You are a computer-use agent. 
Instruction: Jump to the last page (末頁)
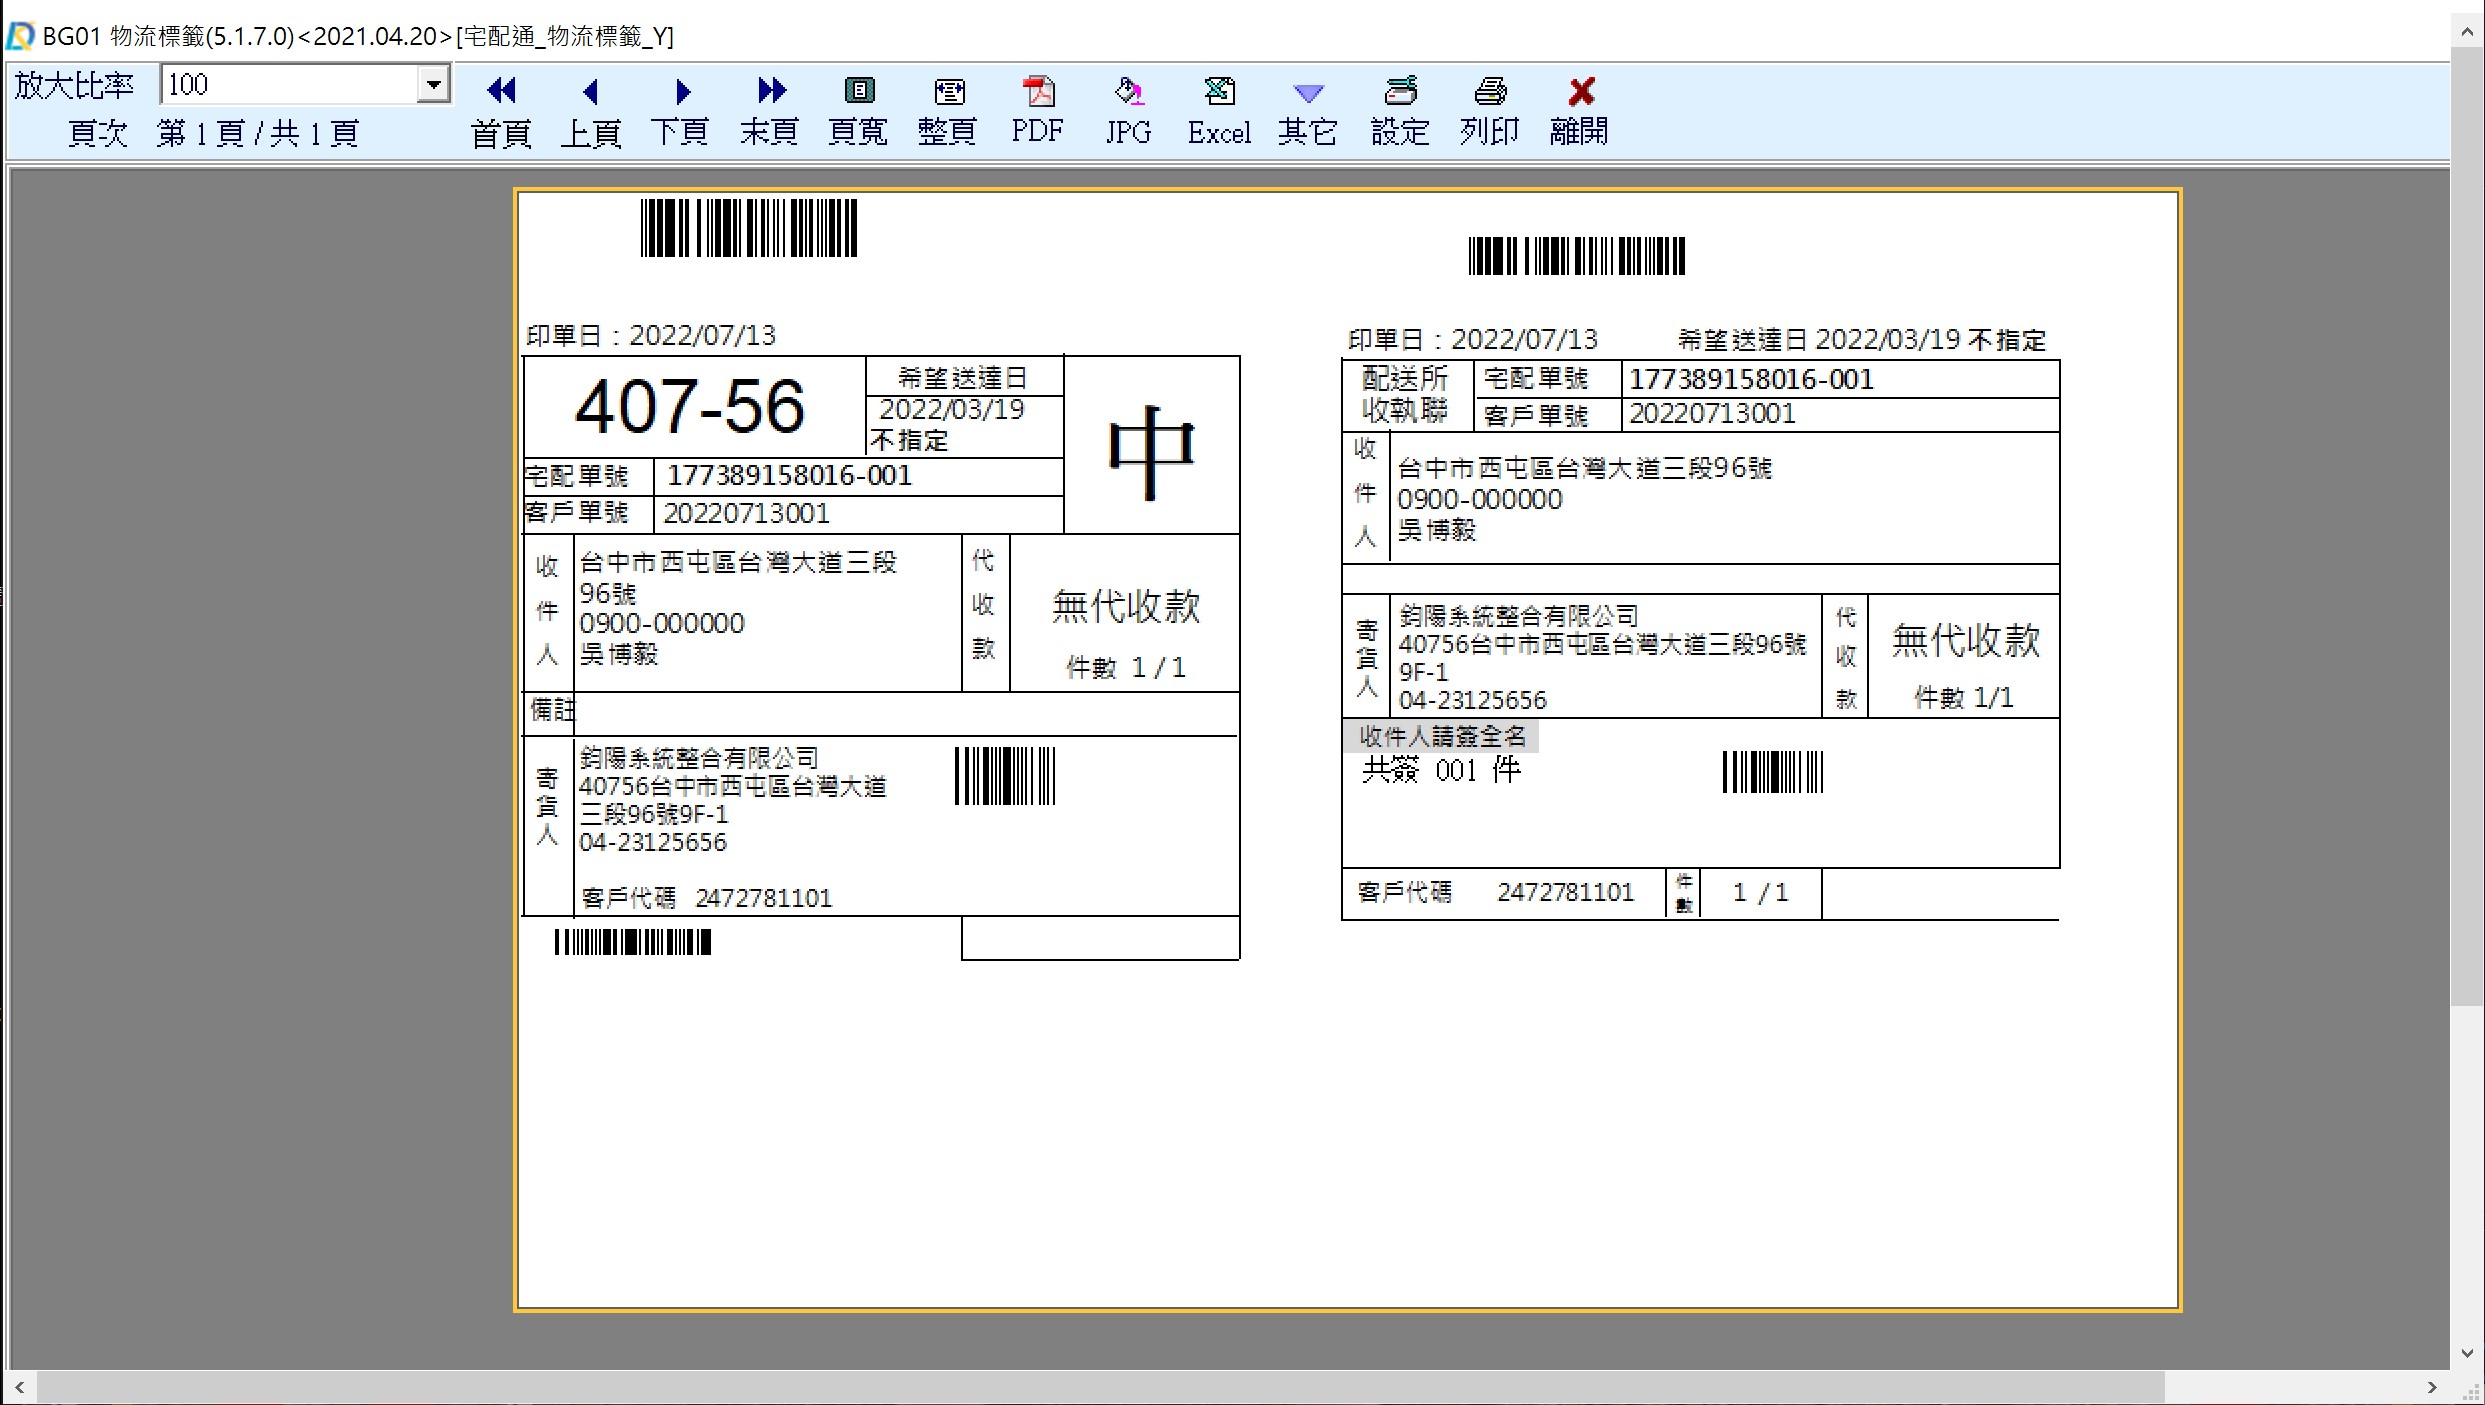pos(770,111)
